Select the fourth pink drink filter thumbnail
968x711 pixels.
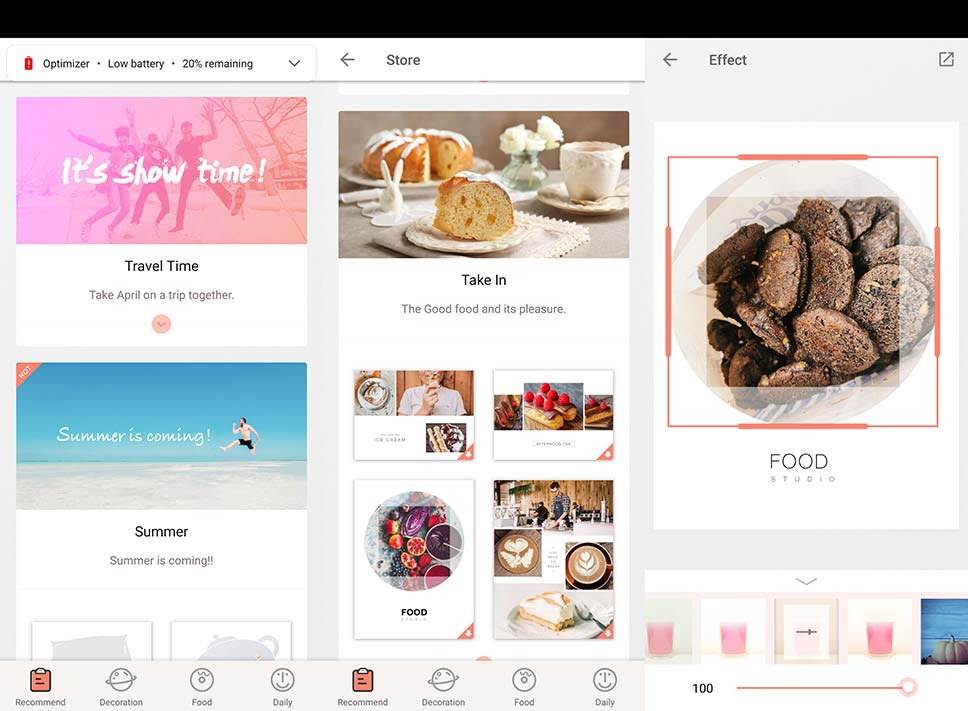(x=880, y=631)
